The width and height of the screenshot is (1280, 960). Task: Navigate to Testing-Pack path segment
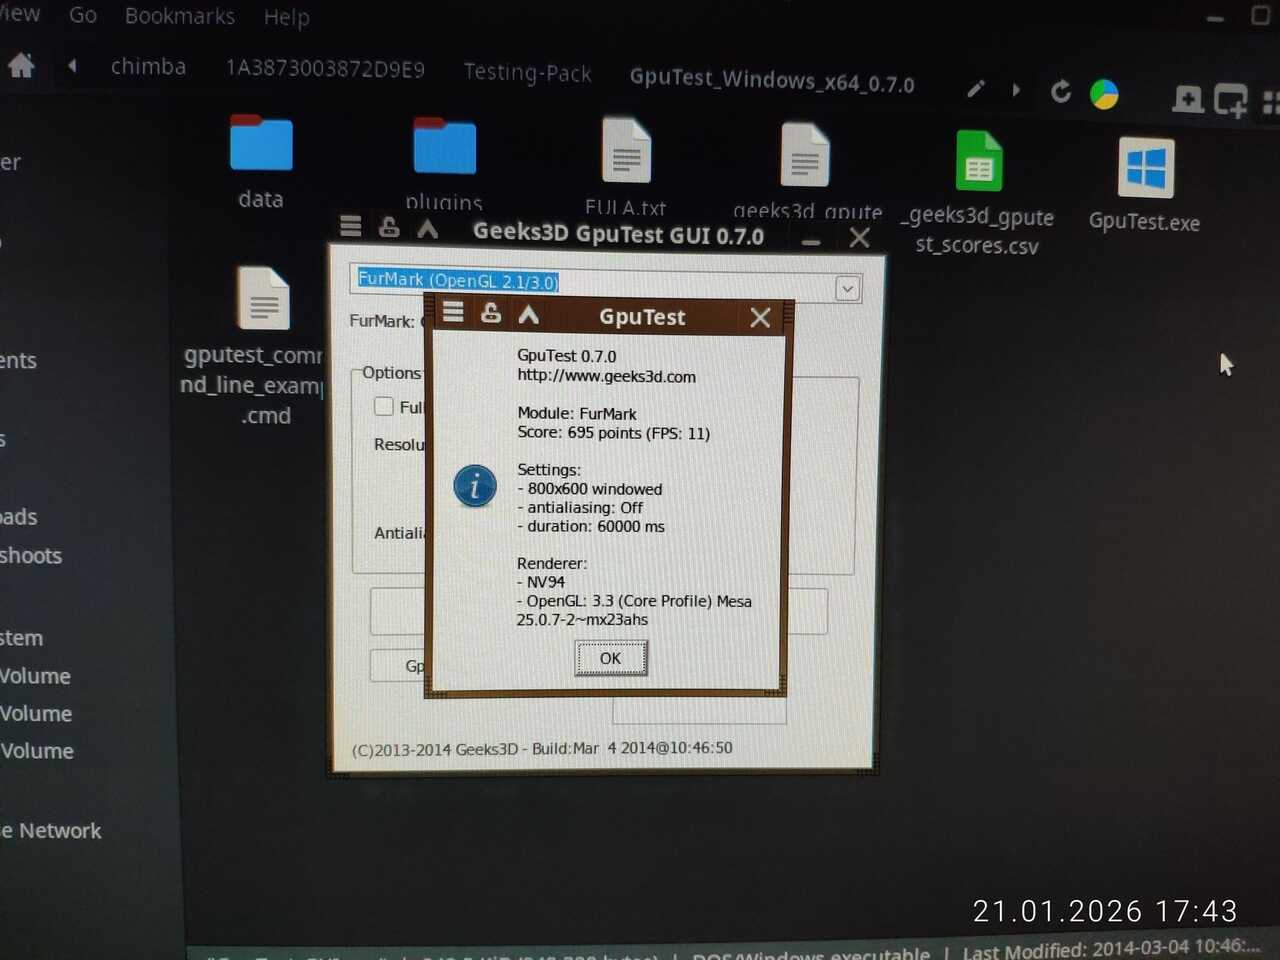[x=527, y=73]
